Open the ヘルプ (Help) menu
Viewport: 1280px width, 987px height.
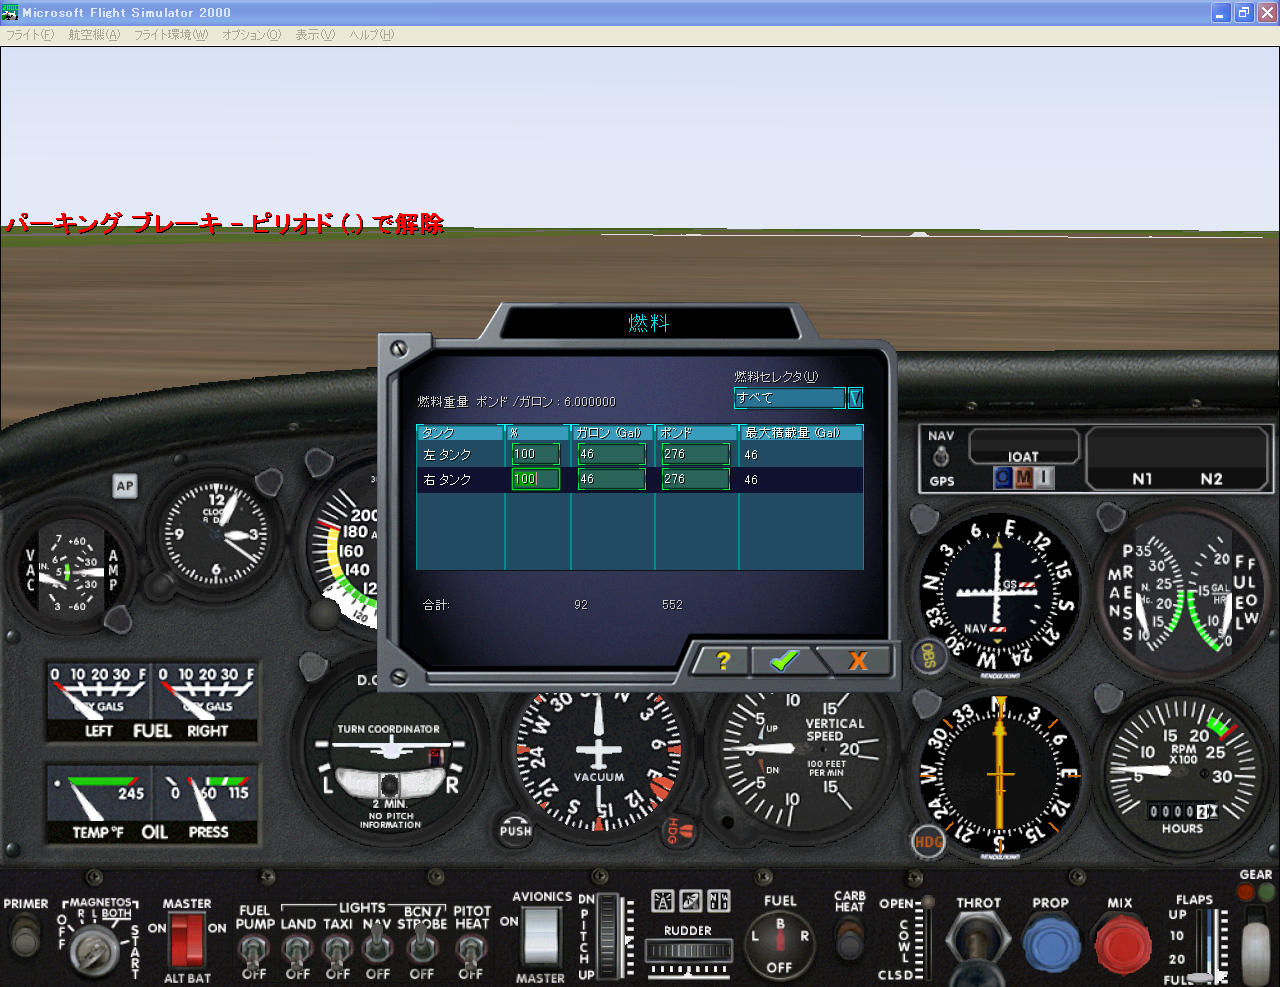click(371, 35)
